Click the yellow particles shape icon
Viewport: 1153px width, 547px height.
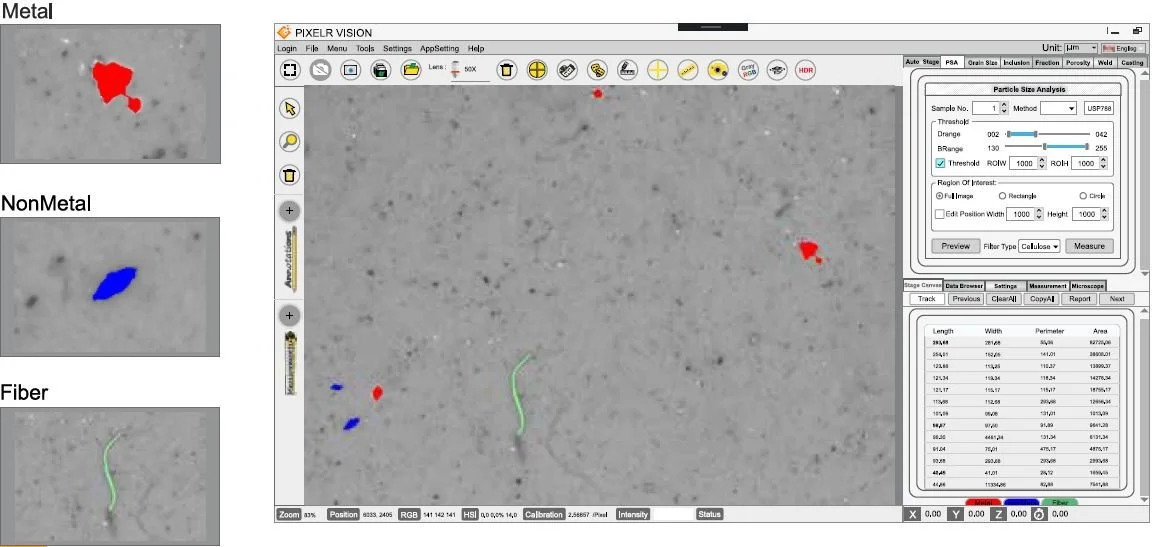click(x=597, y=71)
